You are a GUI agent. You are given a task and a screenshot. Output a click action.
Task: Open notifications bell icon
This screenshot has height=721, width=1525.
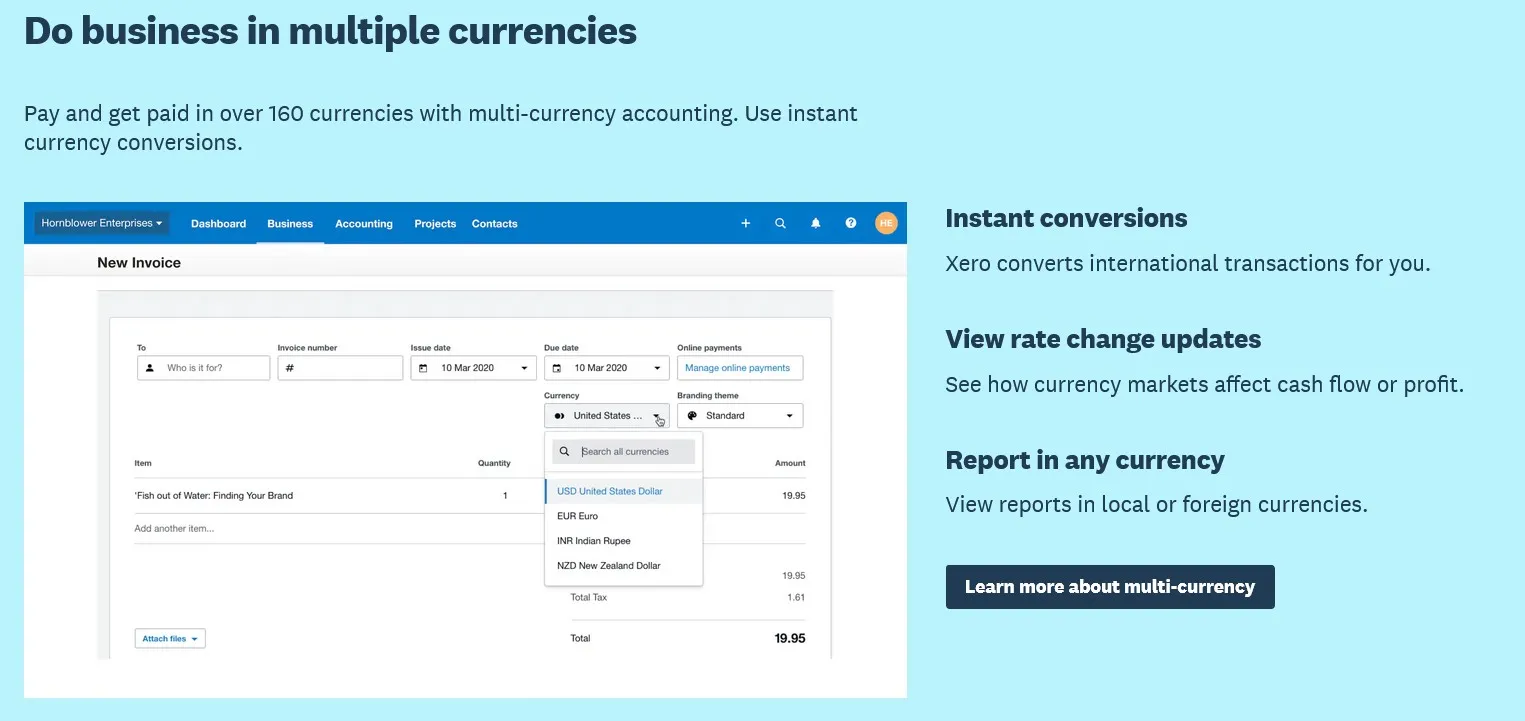pyautogui.click(x=815, y=223)
